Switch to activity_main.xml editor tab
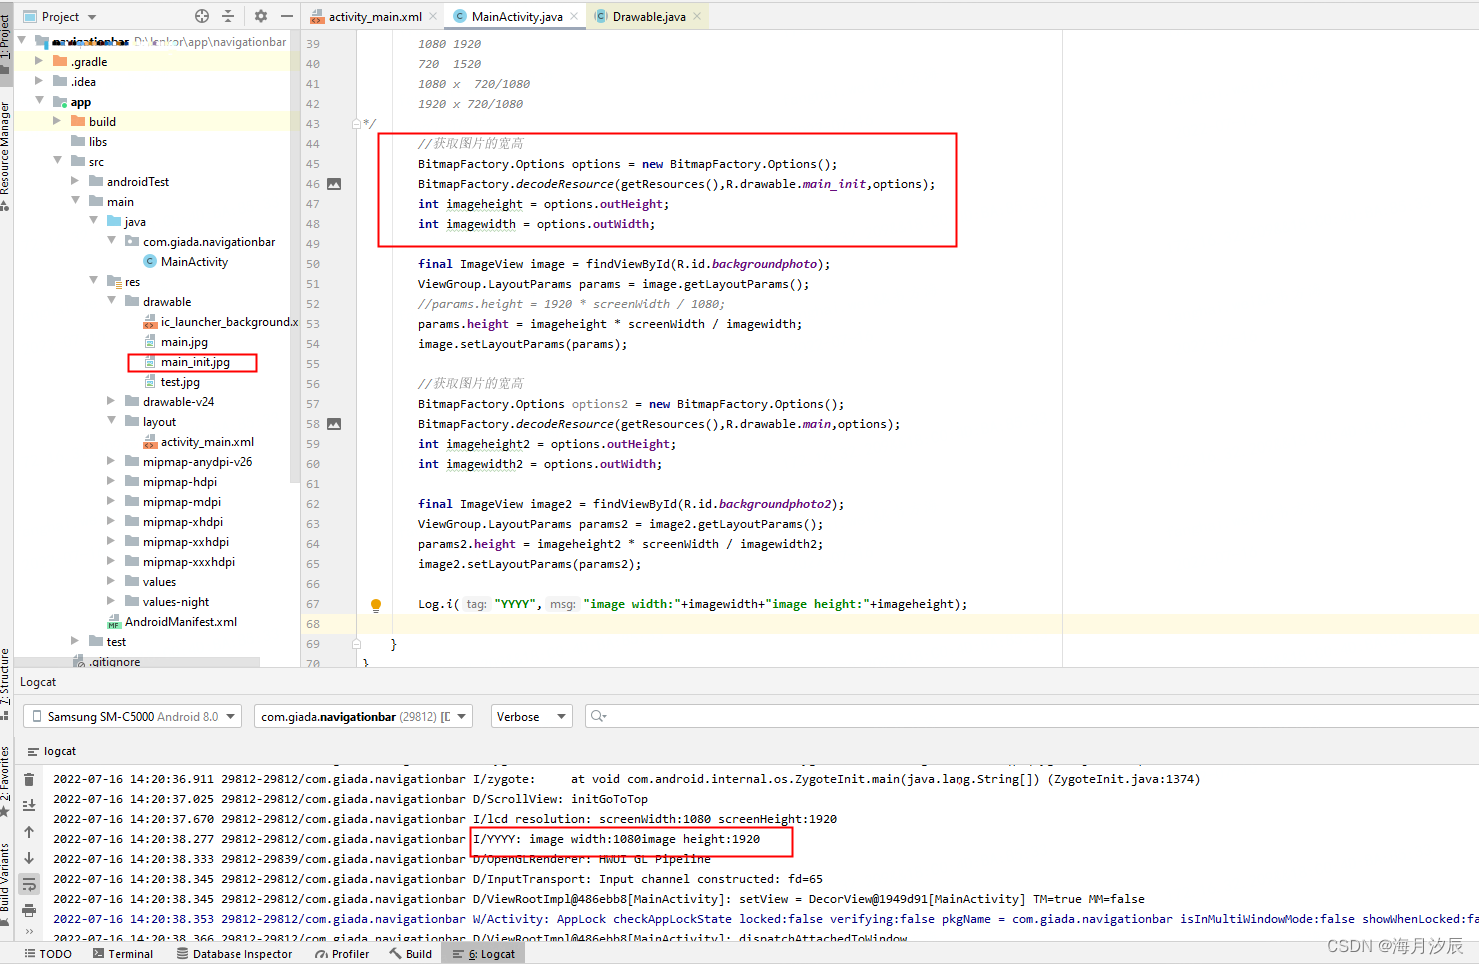The image size is (1479, 964). [x=375, y=16]
